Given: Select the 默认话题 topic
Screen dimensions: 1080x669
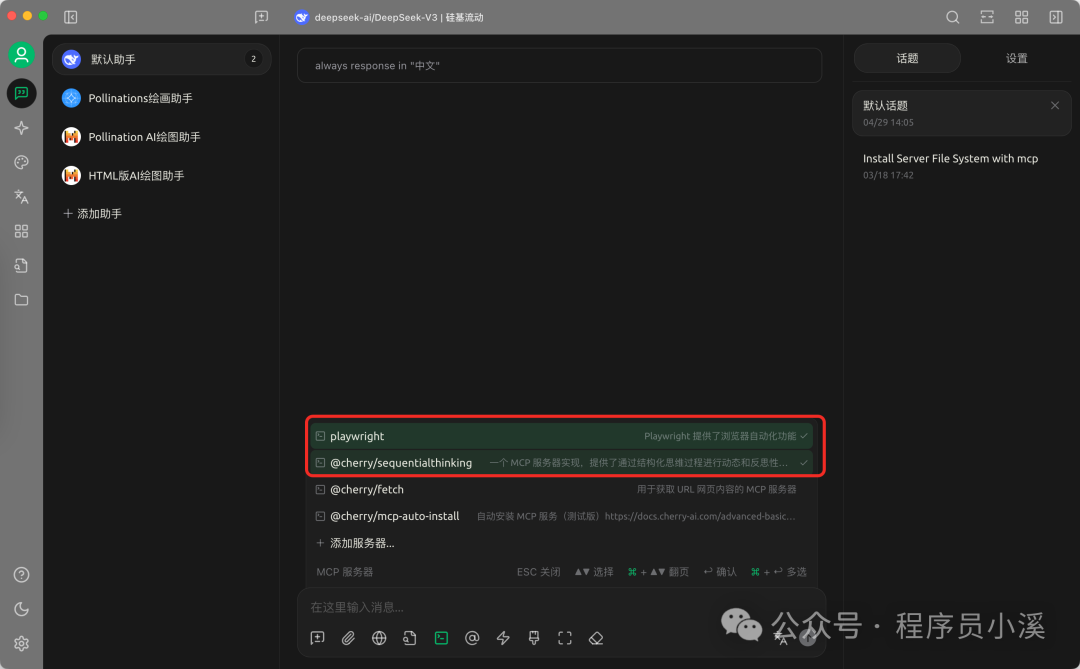Looking at the screenshot, I should click(x=962, y=113).
